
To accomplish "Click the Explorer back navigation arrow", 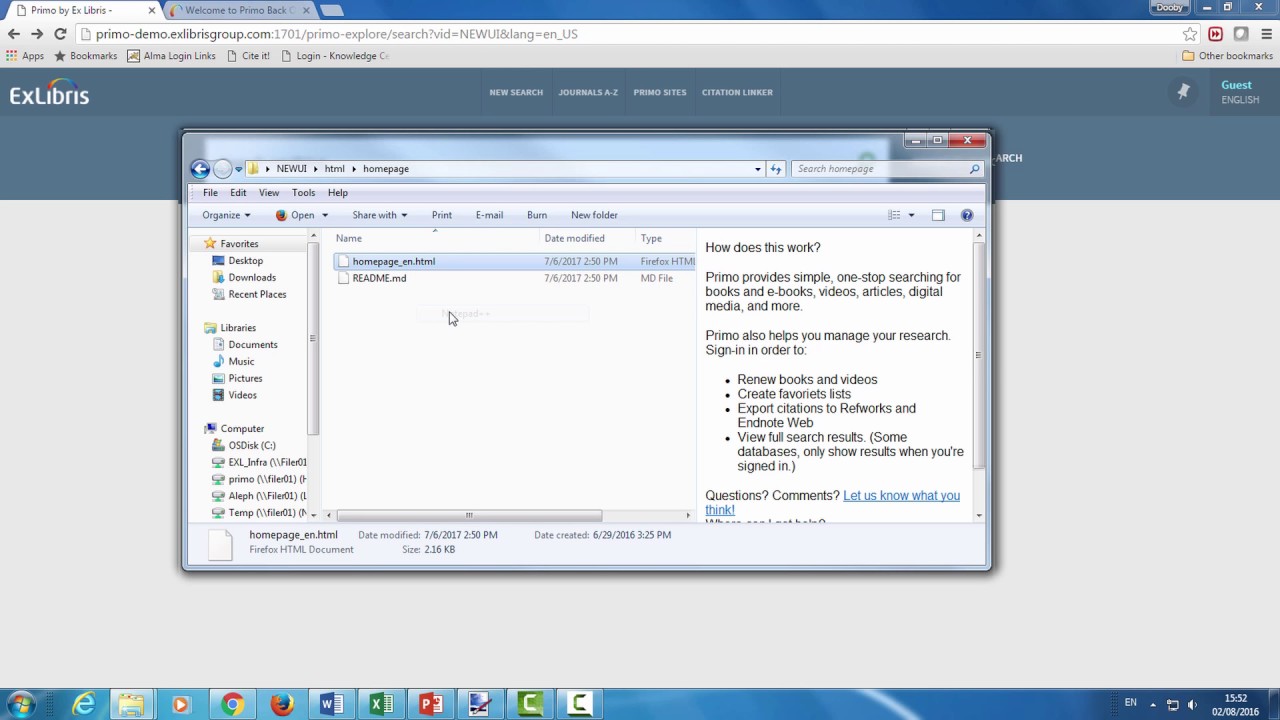I will [x=200, y=169].
